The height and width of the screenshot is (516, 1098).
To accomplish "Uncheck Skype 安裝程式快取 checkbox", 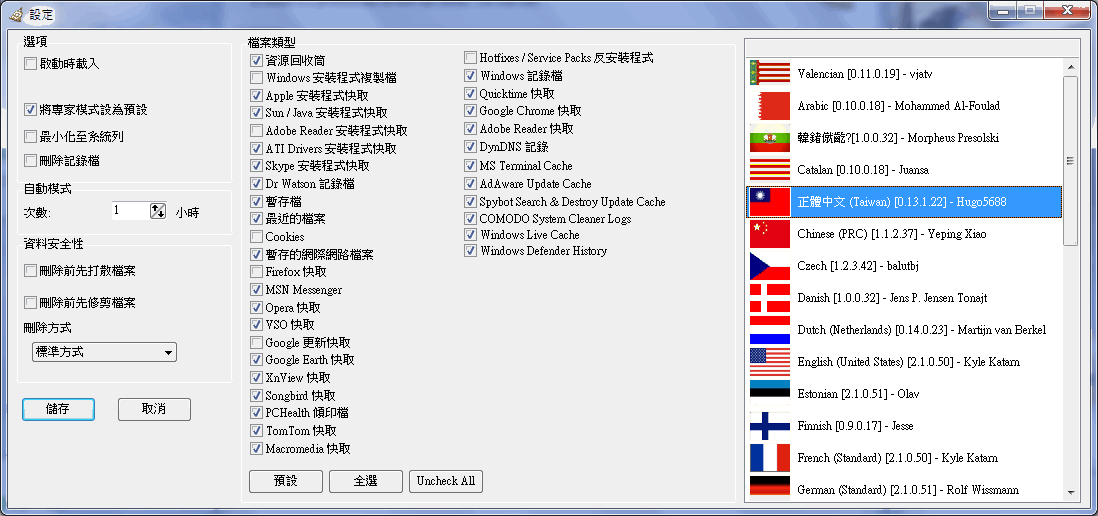I will (x=256, y=166).
